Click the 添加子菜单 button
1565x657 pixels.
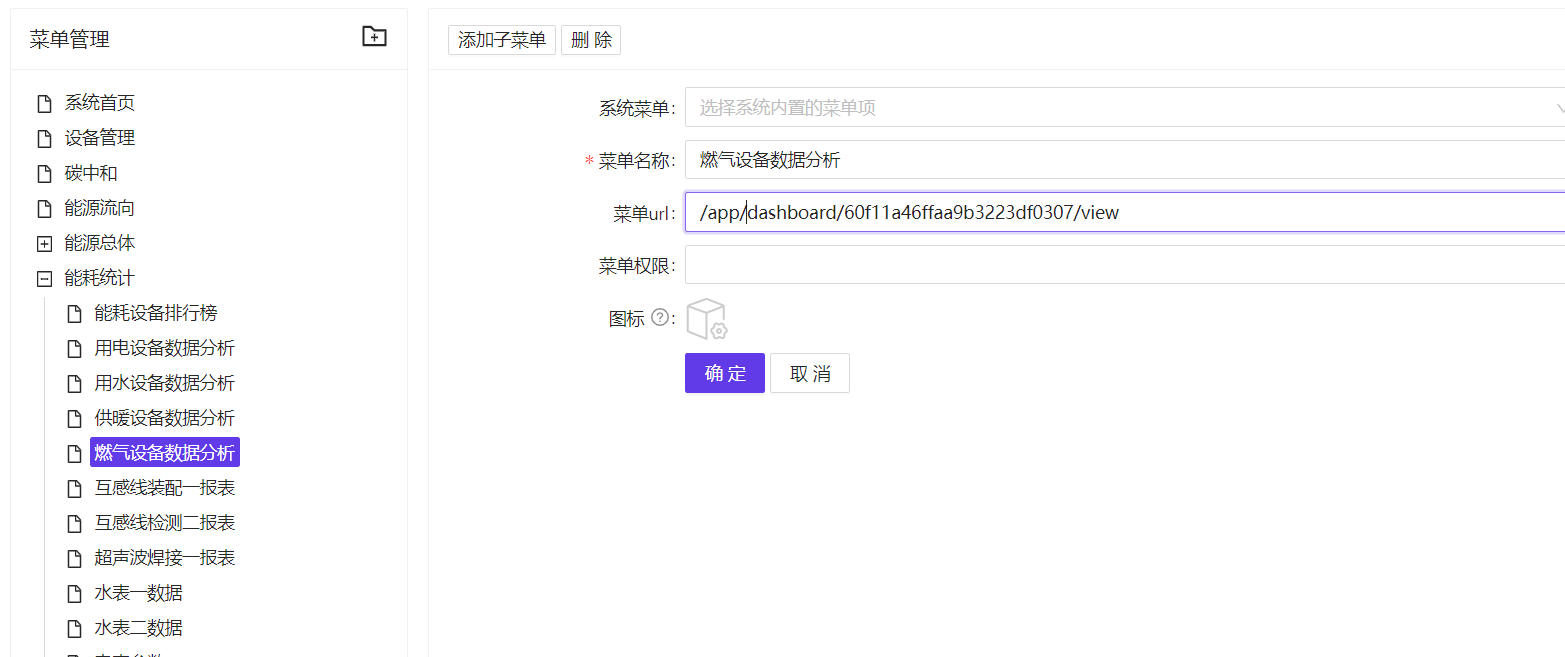point(501,40)
